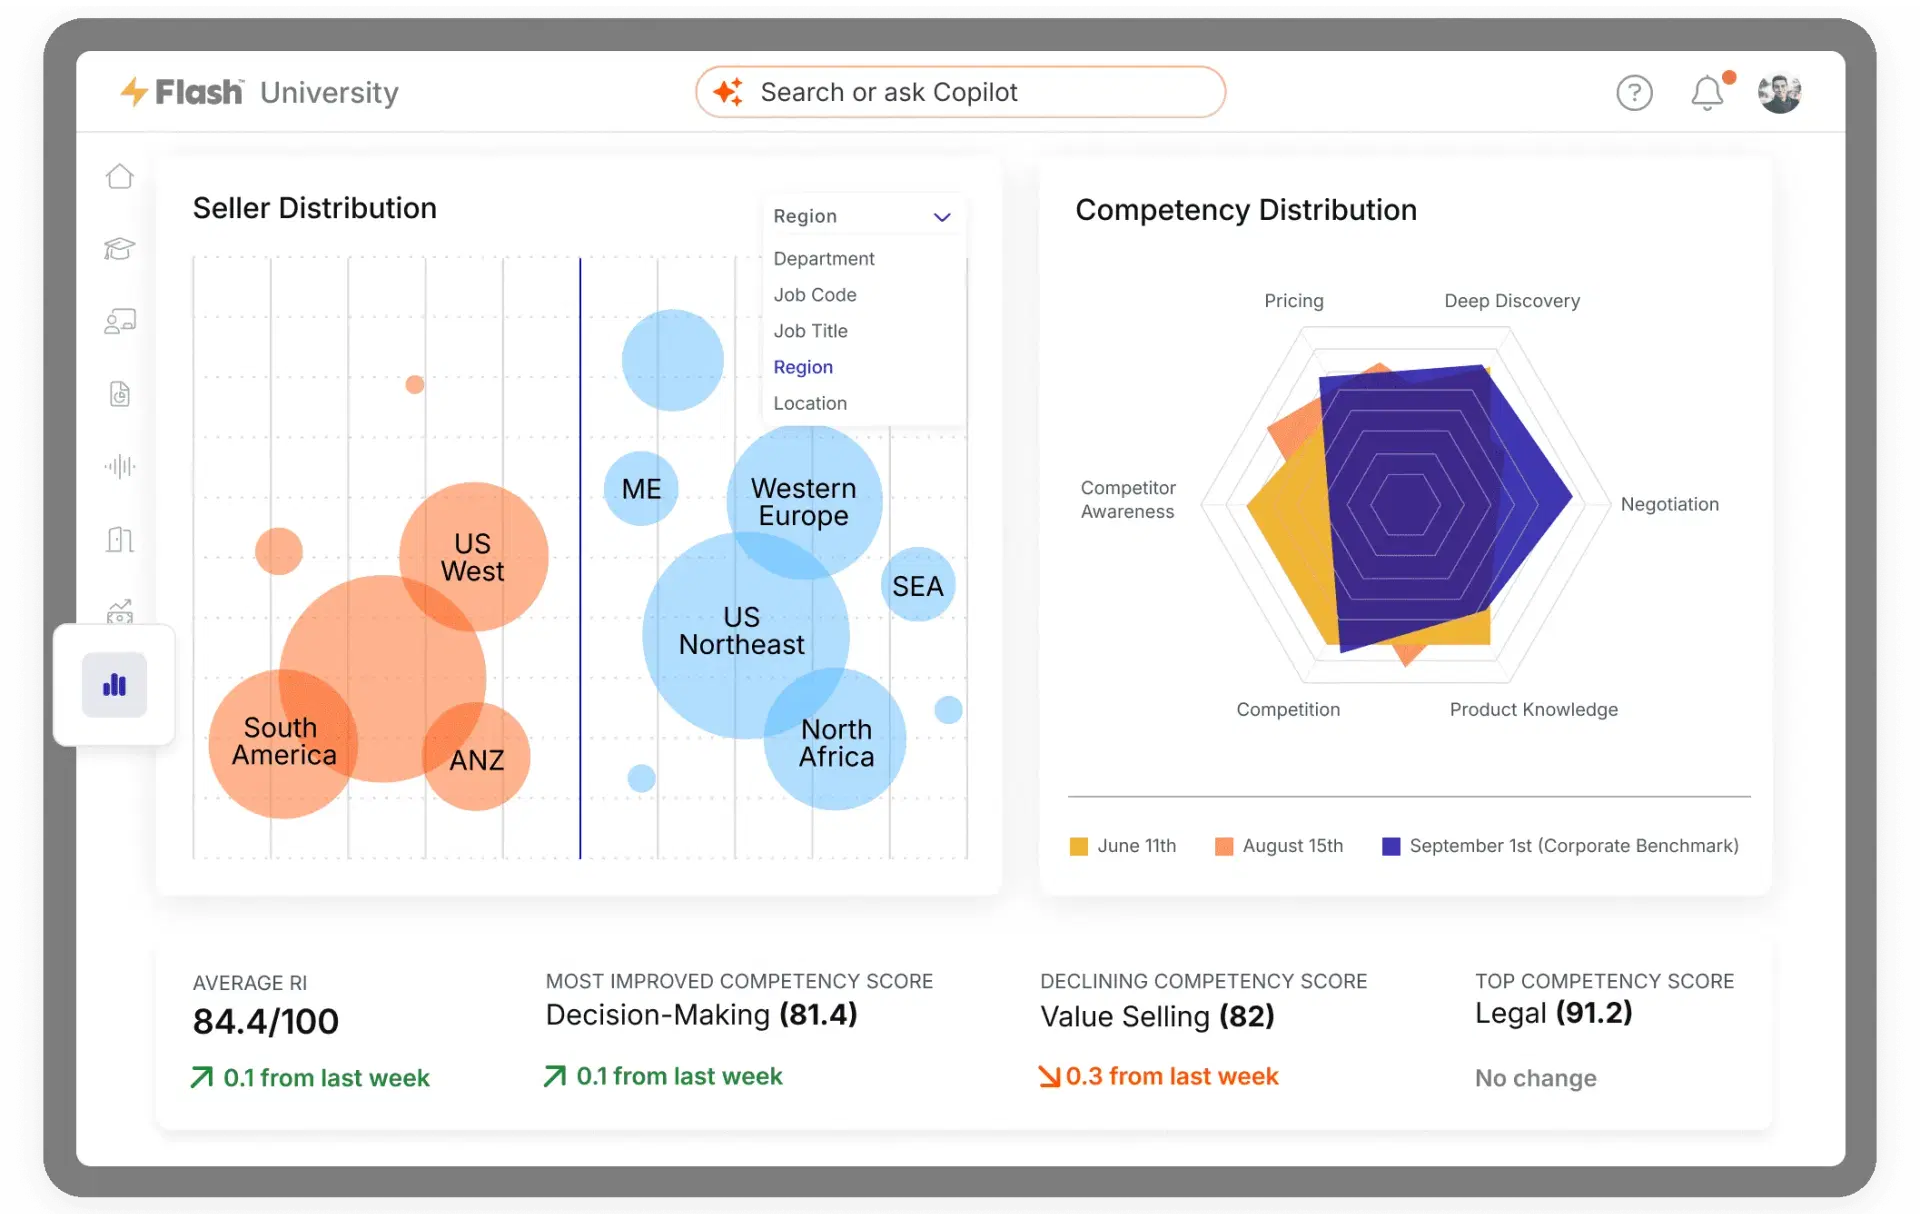
Task: Open the document icon in sidebar
Action: tap(120, 394)
